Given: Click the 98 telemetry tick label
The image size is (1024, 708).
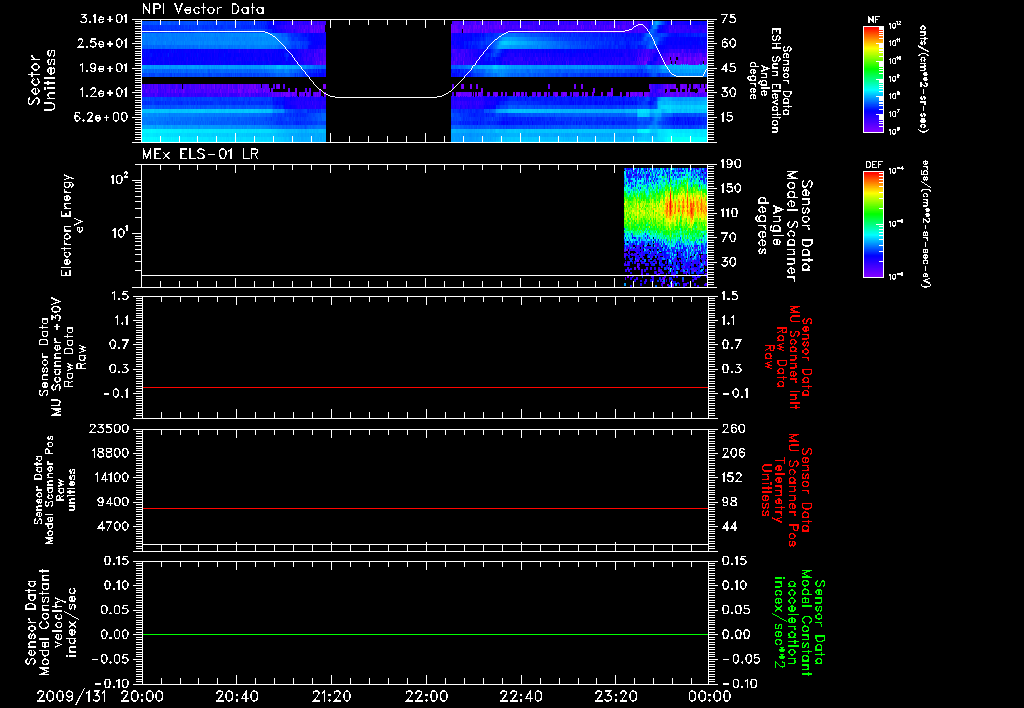Looking at the screenshot, I should point(729,502).
